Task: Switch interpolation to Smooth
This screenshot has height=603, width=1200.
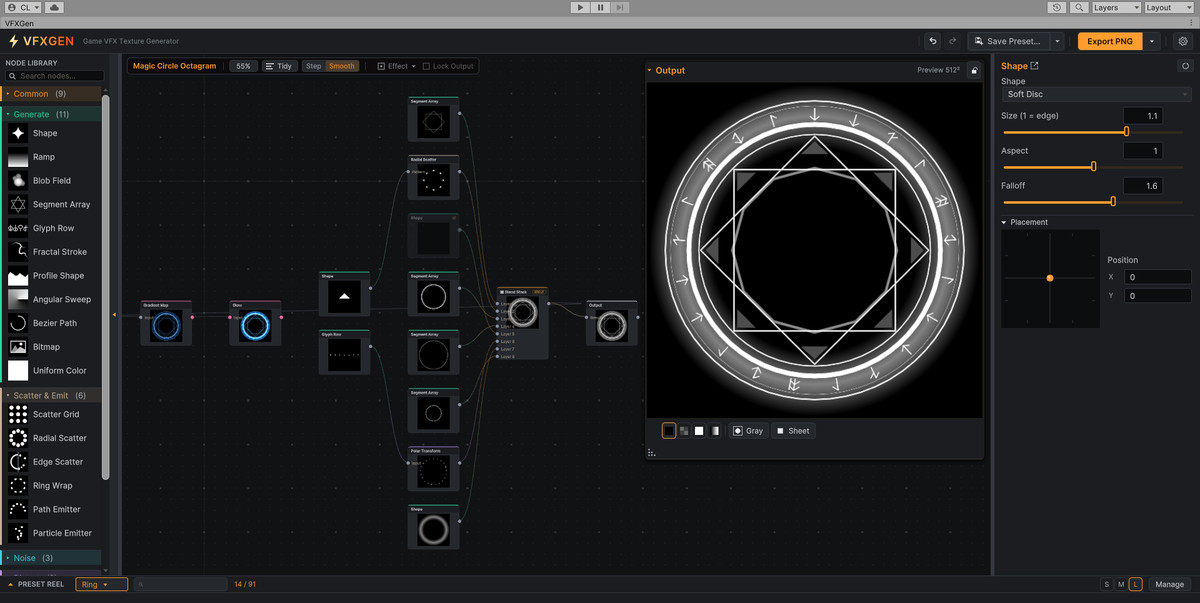Action: [342, 66]
